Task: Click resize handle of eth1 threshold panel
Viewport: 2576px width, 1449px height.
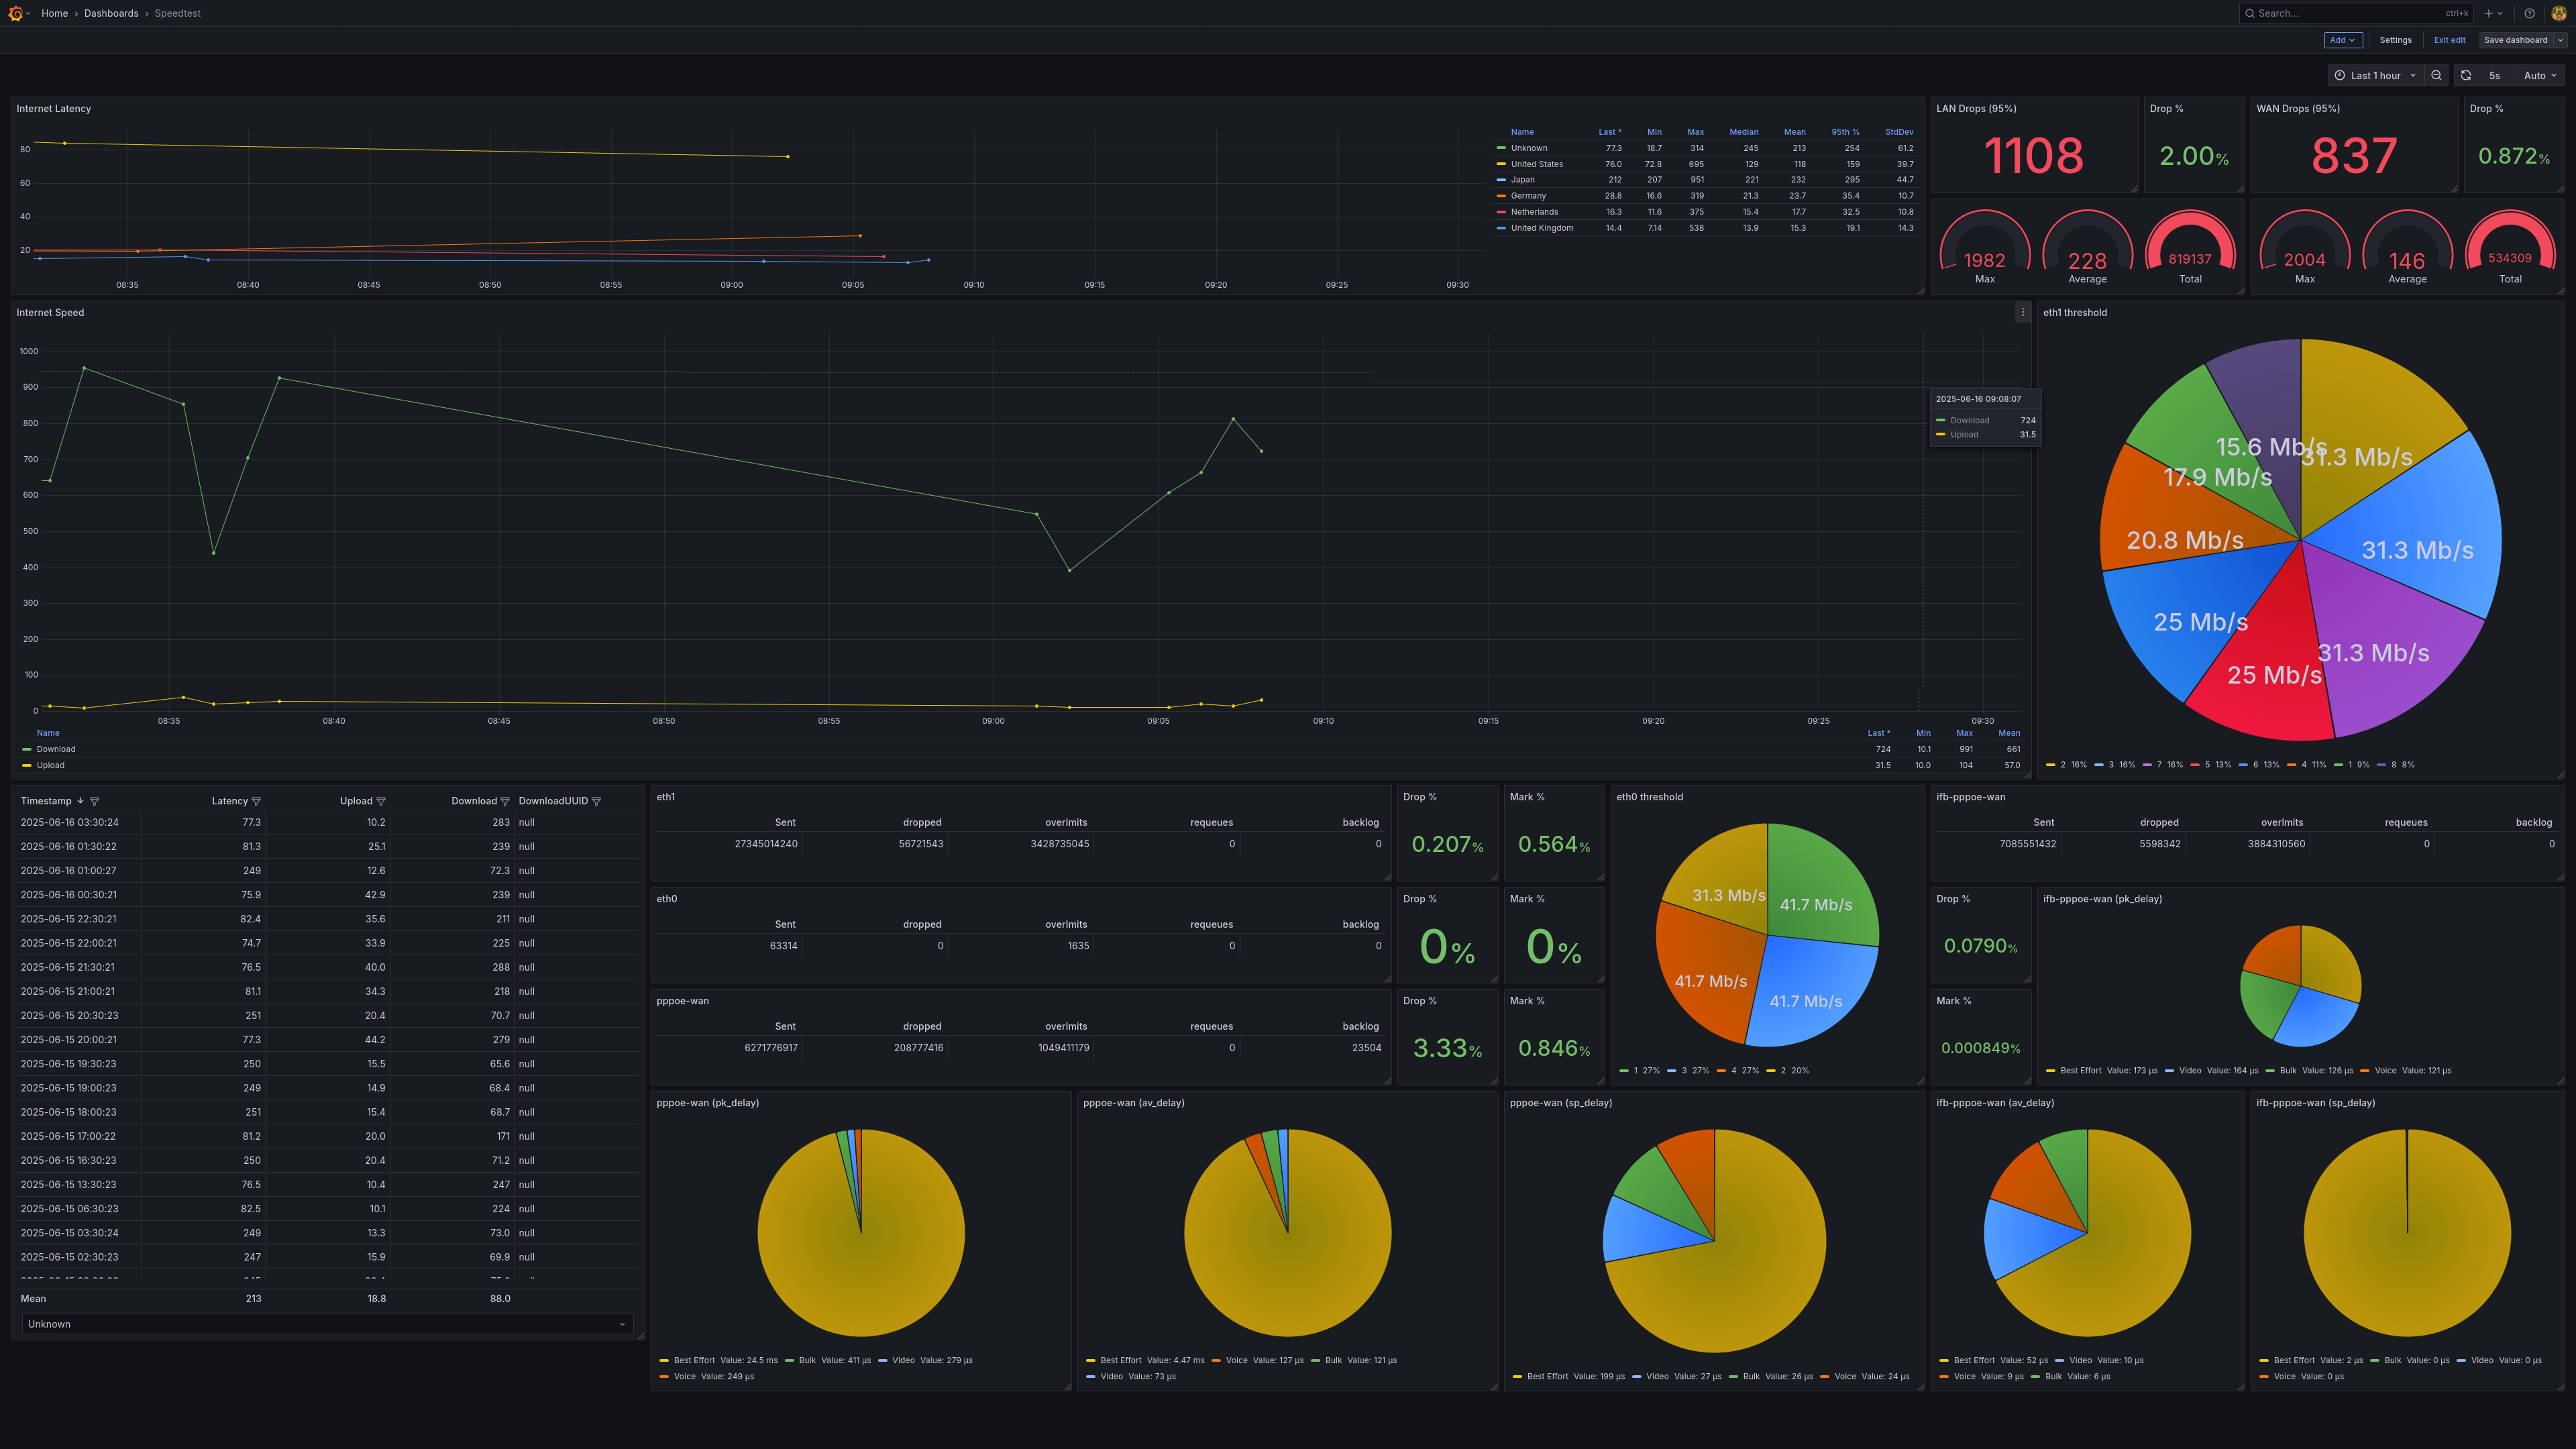Action: pos(2560,774)
